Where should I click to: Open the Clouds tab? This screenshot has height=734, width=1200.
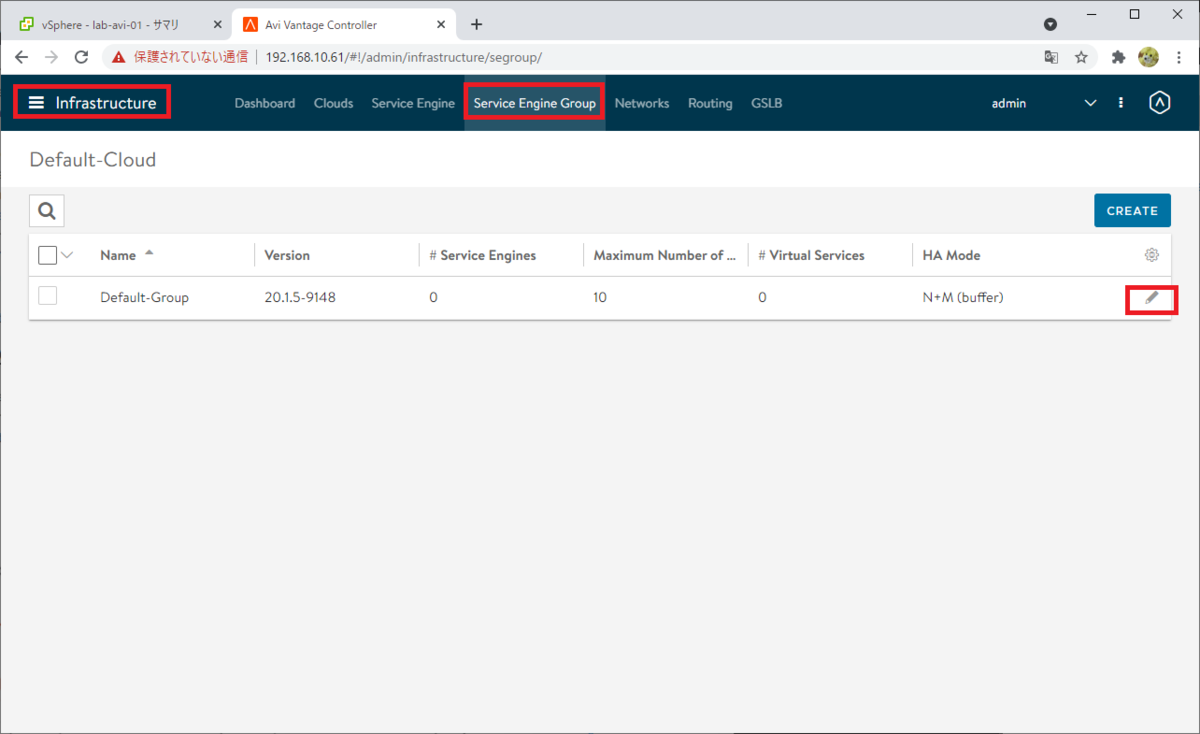tap(333, 103)
